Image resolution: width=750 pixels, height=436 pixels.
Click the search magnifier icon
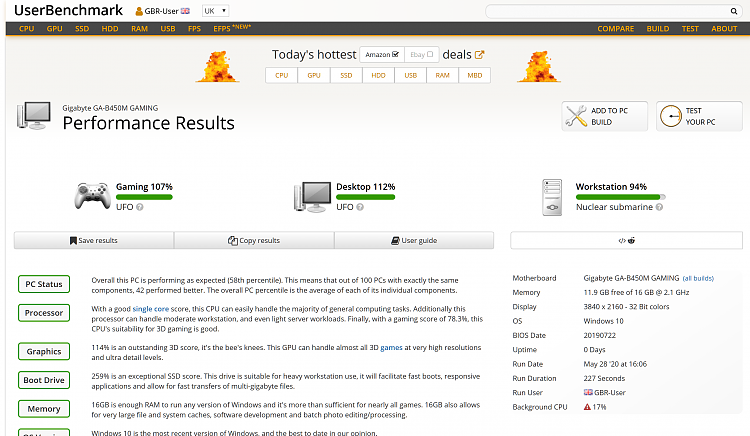[733, 11]
